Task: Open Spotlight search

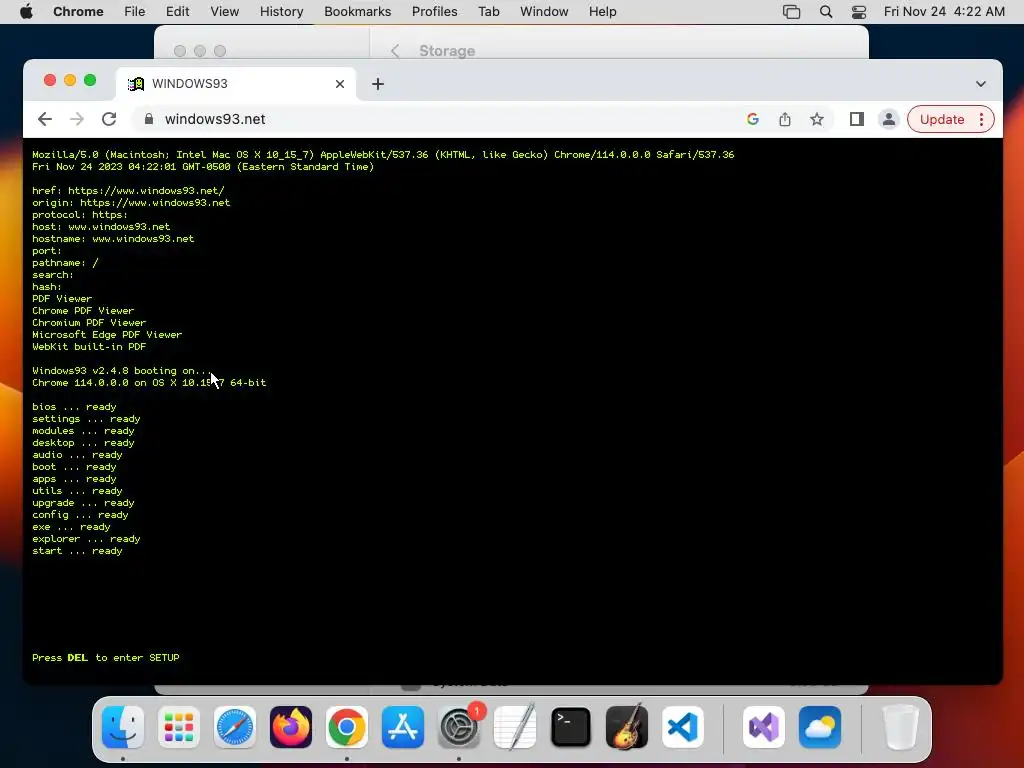Action: [825, 11]
